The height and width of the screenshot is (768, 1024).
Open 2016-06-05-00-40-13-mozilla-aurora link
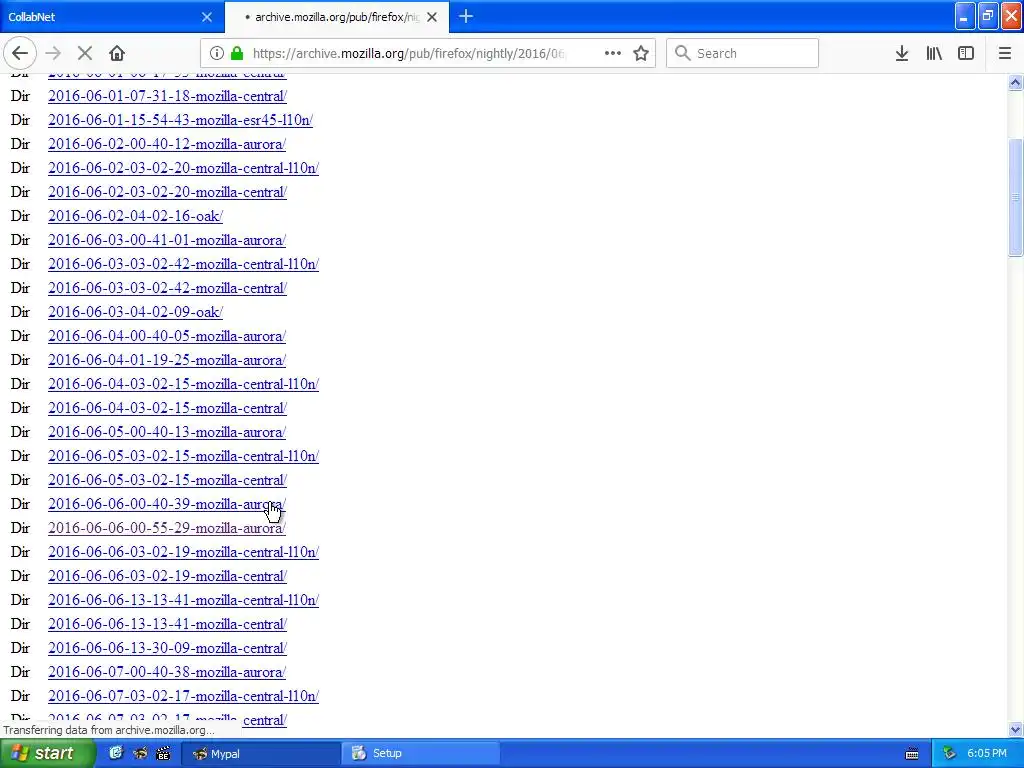pos(167,432)
